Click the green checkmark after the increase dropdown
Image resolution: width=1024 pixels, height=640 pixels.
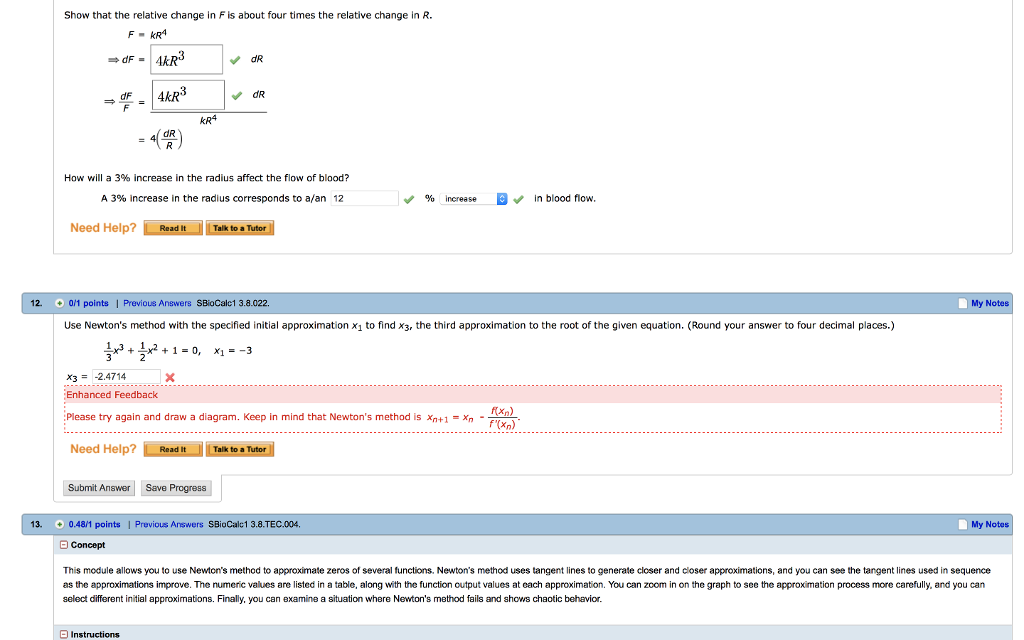(x=519, y=199)
